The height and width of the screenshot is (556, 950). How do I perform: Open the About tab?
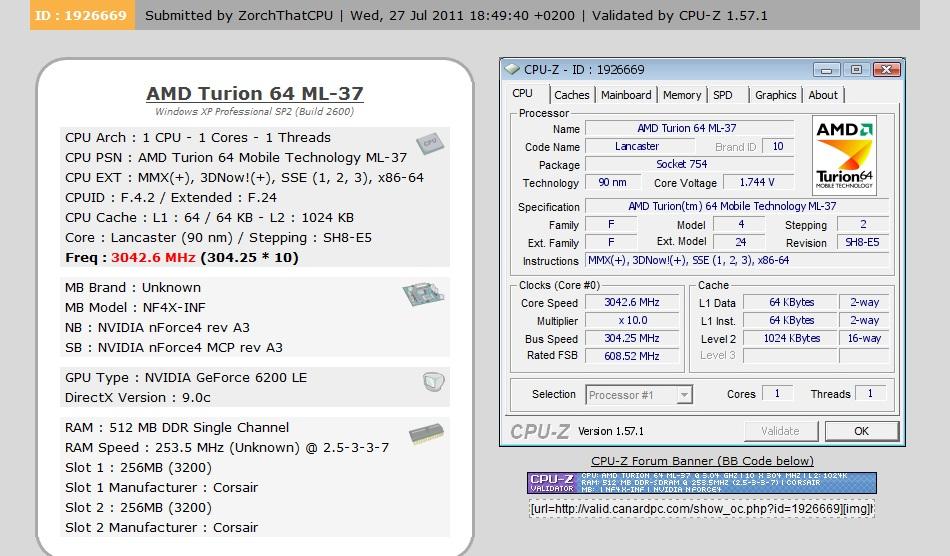[x=823, y=95]
